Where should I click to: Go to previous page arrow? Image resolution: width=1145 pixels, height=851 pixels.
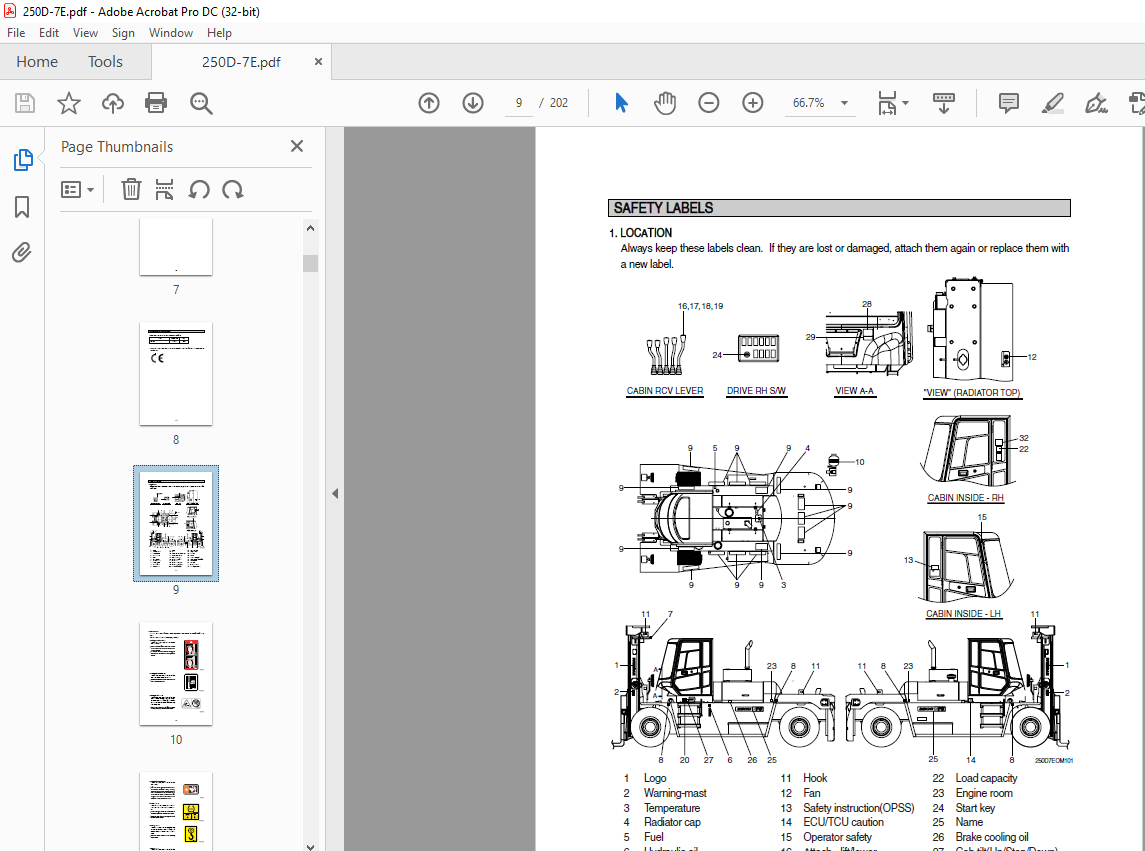pyautogui.click(x=429, y=103)
